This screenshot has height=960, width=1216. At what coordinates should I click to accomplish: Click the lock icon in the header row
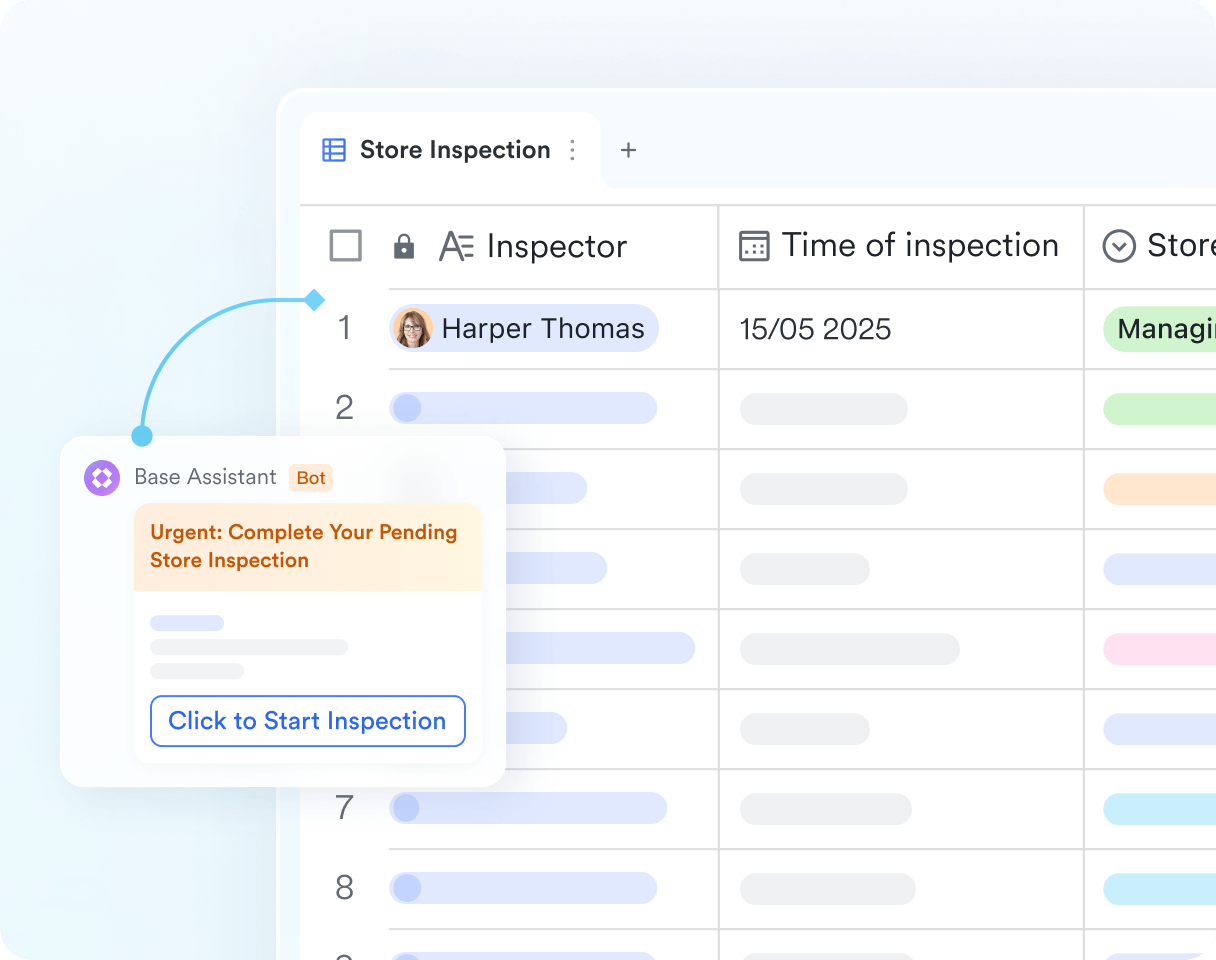[404, 247]
